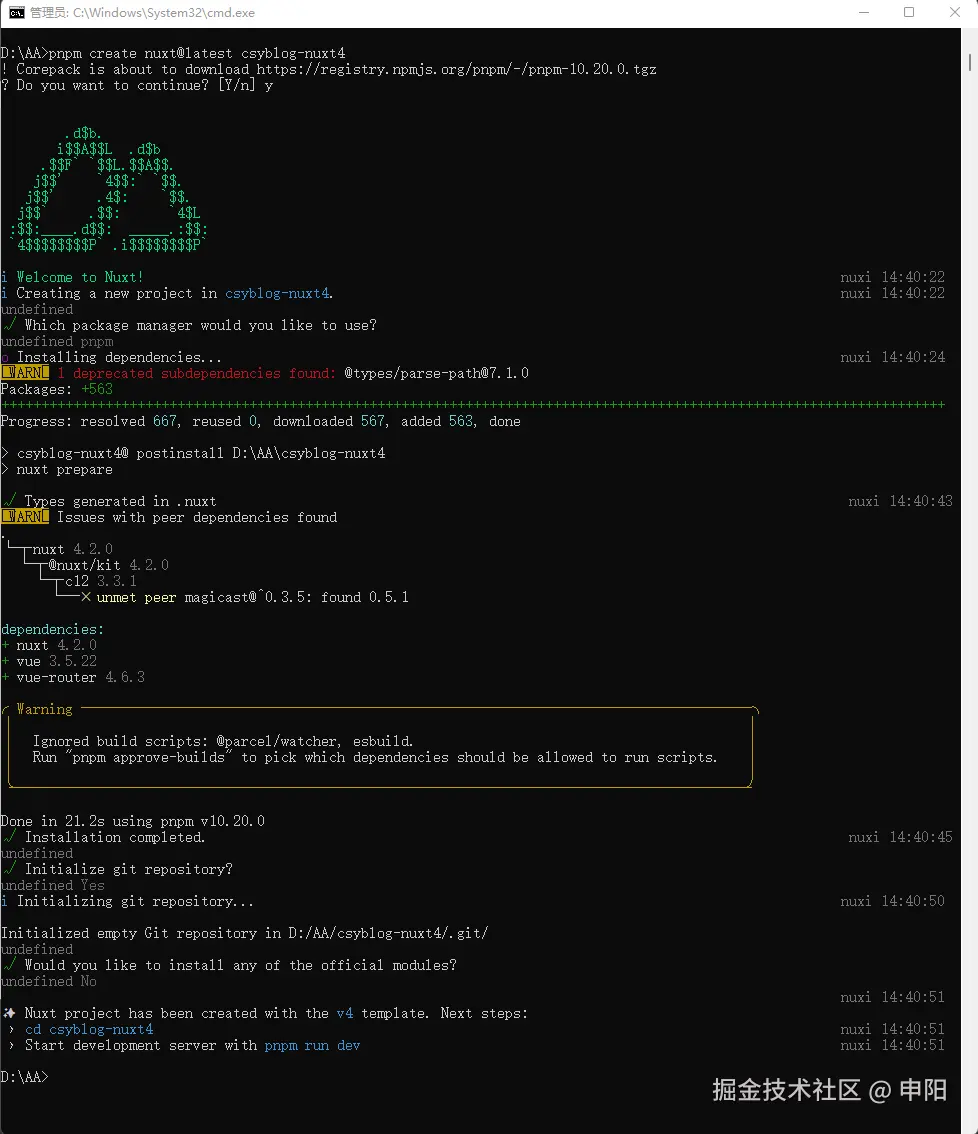Click the tree entry 'c12 3.3.1'
The image size is (978, 1134).
[101, 581]
